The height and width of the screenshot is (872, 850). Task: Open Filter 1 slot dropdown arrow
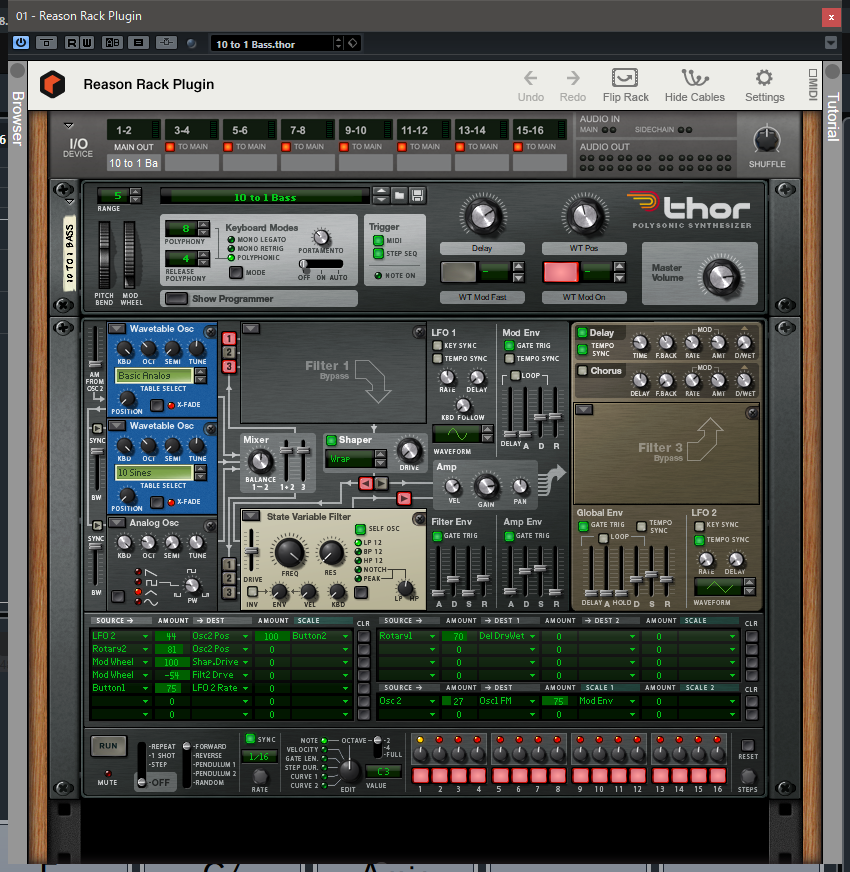pyautogui.click(x=251, y=329)
